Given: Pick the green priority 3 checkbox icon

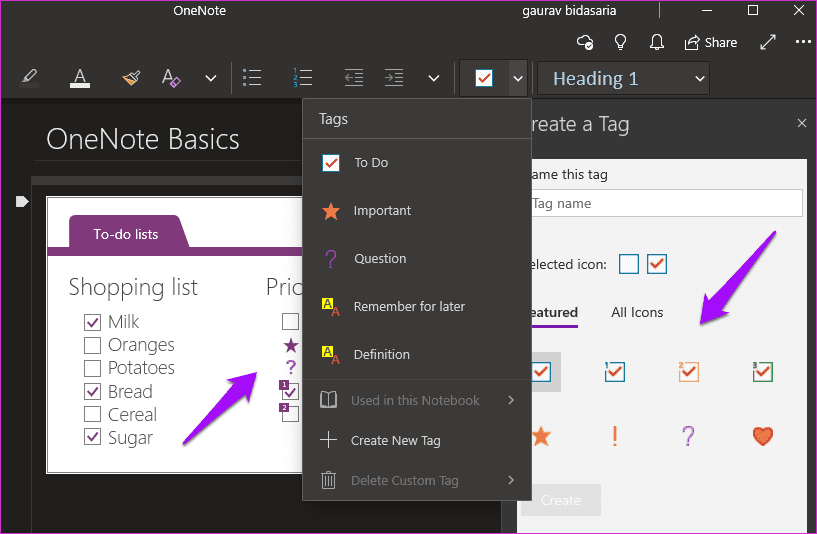Looking at the screenshot, I should pos(762,371).
